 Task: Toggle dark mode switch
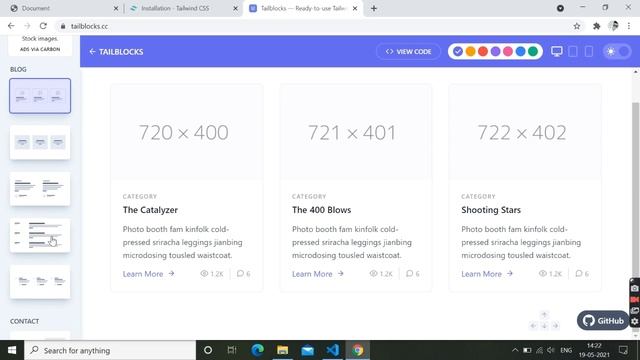click(617, 51)
